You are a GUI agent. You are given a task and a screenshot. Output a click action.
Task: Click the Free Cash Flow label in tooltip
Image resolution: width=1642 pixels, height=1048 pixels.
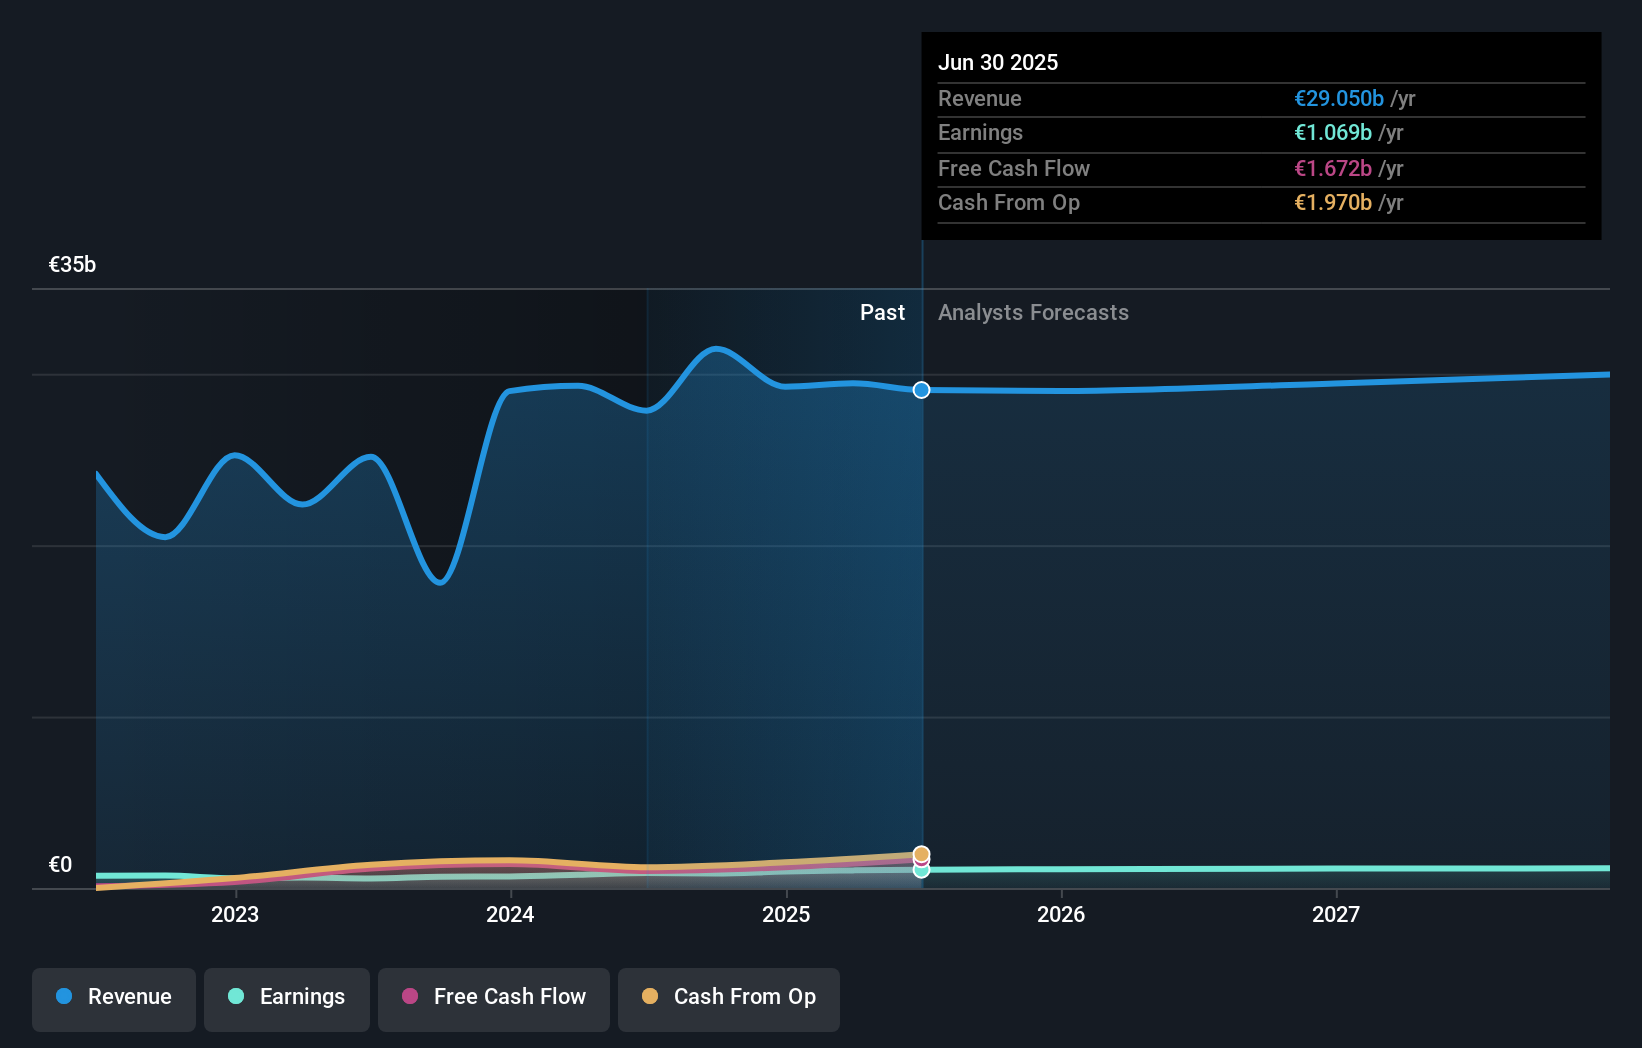click(x=1014, y=168)
